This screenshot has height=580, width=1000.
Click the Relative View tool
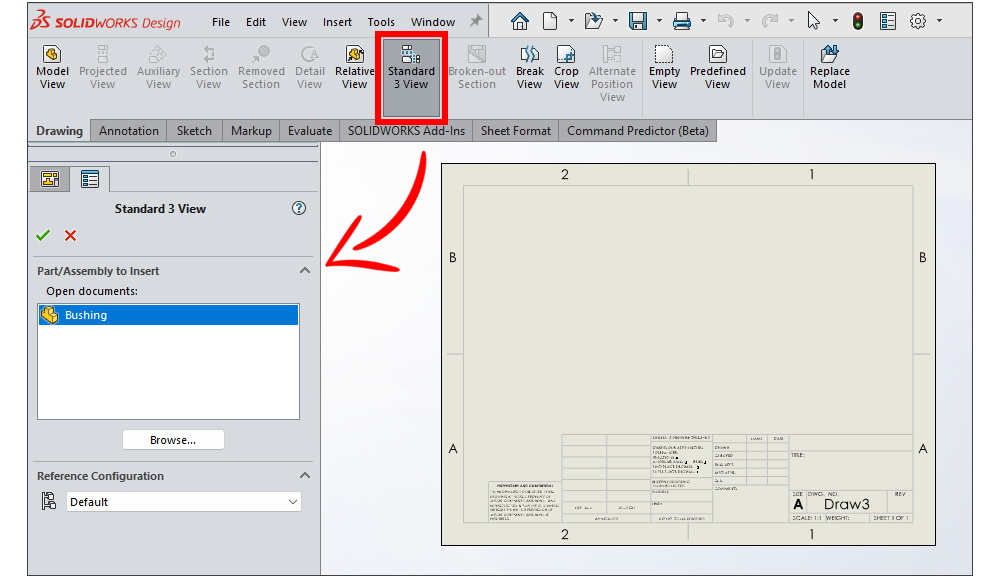[355, 67]
